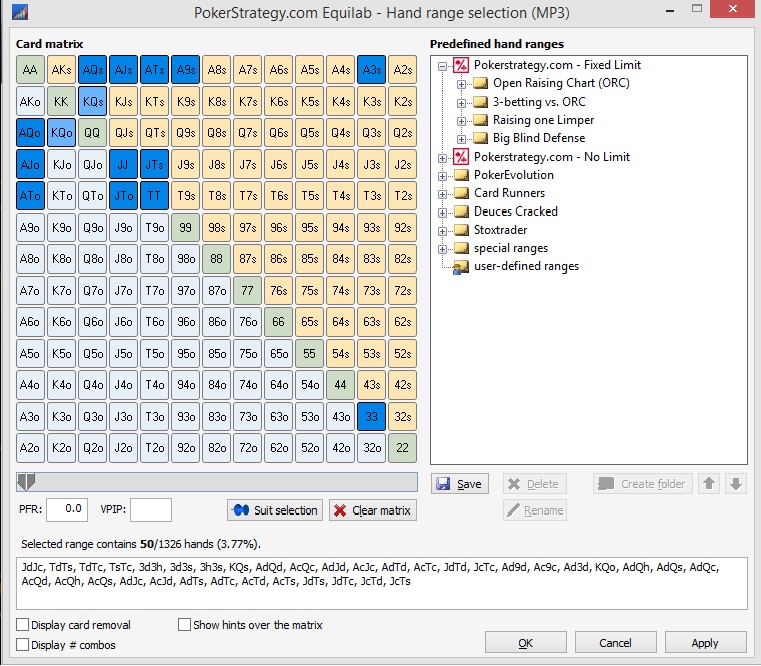Click the Save button label

469,484
